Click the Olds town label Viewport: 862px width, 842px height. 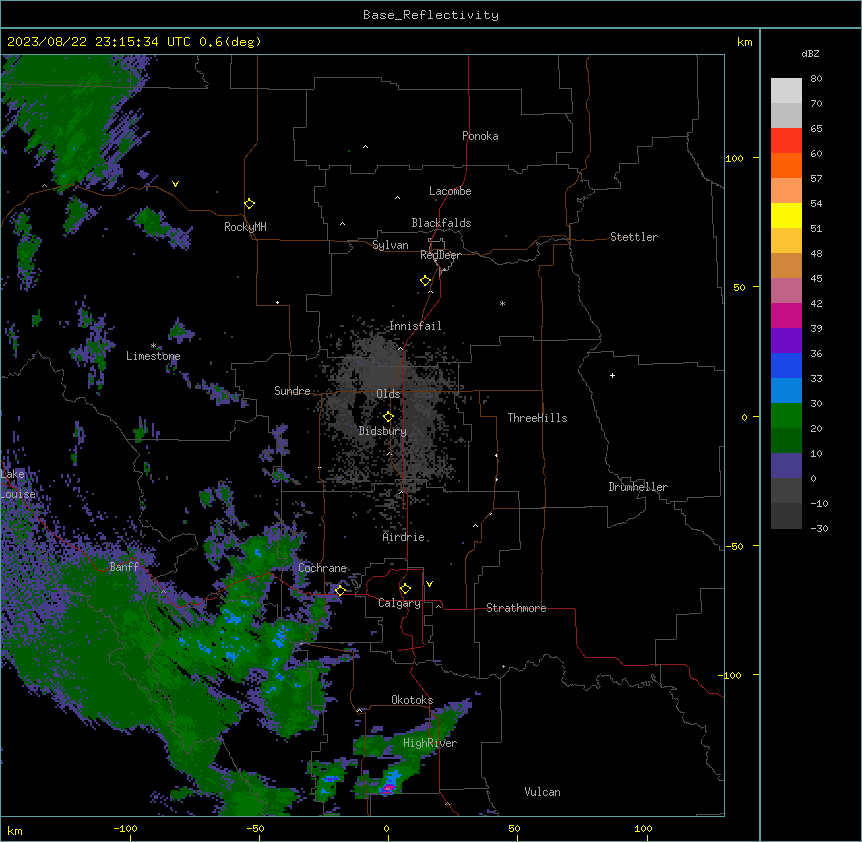(388, 394)
